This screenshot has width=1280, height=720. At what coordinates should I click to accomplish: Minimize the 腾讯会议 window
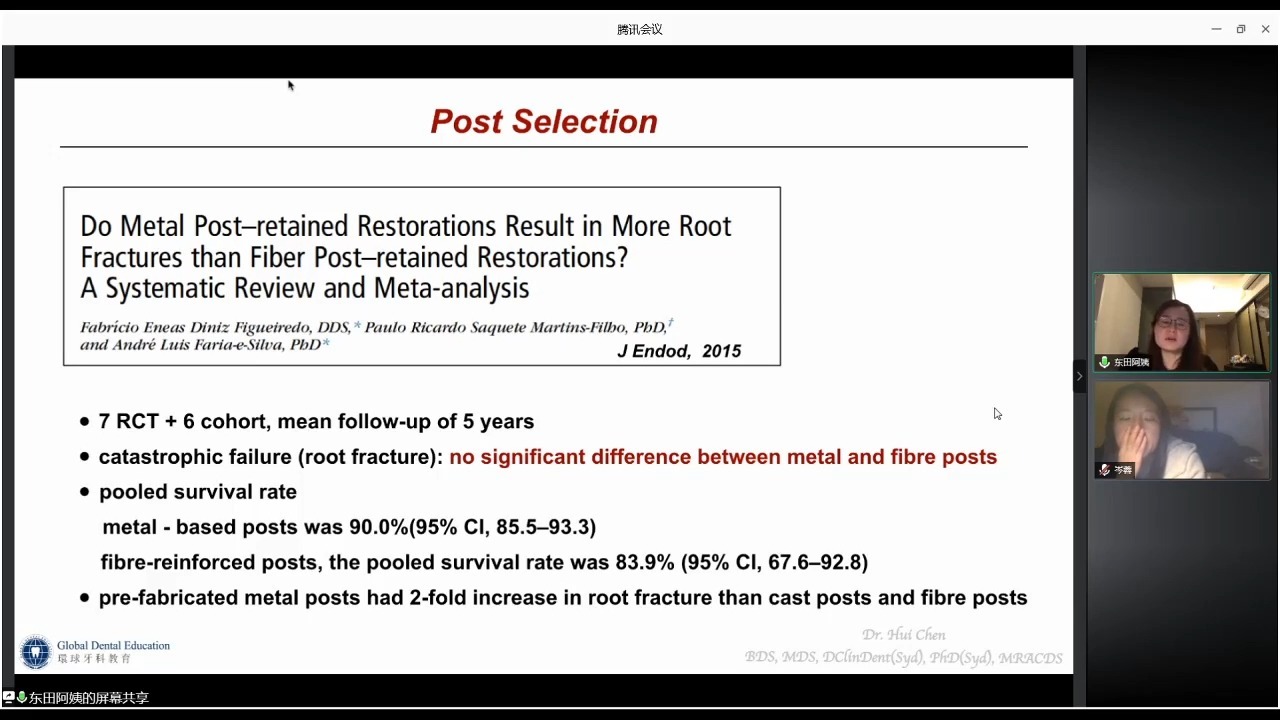1216,29
